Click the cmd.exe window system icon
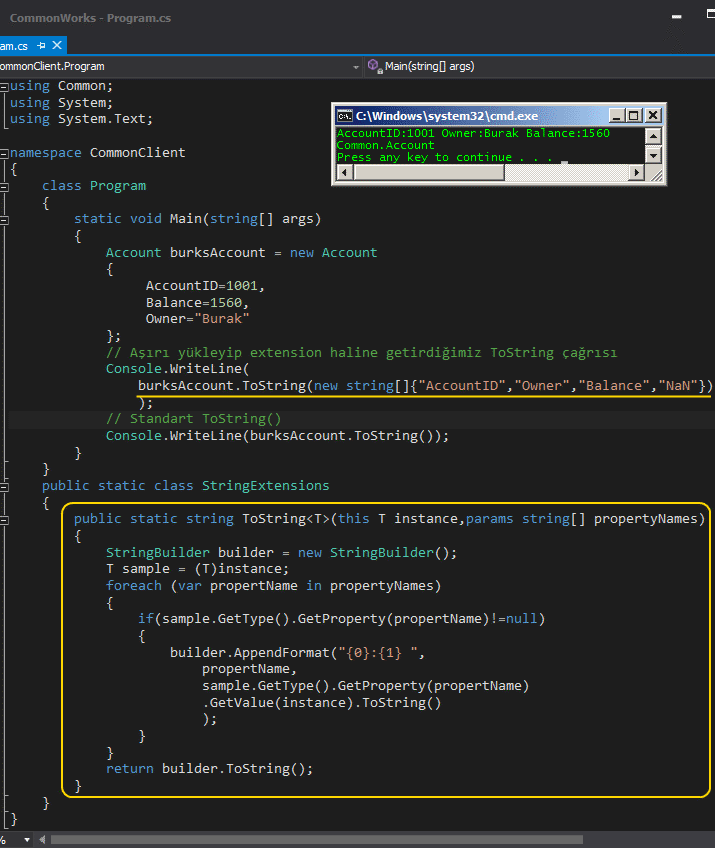 [344, 116]
